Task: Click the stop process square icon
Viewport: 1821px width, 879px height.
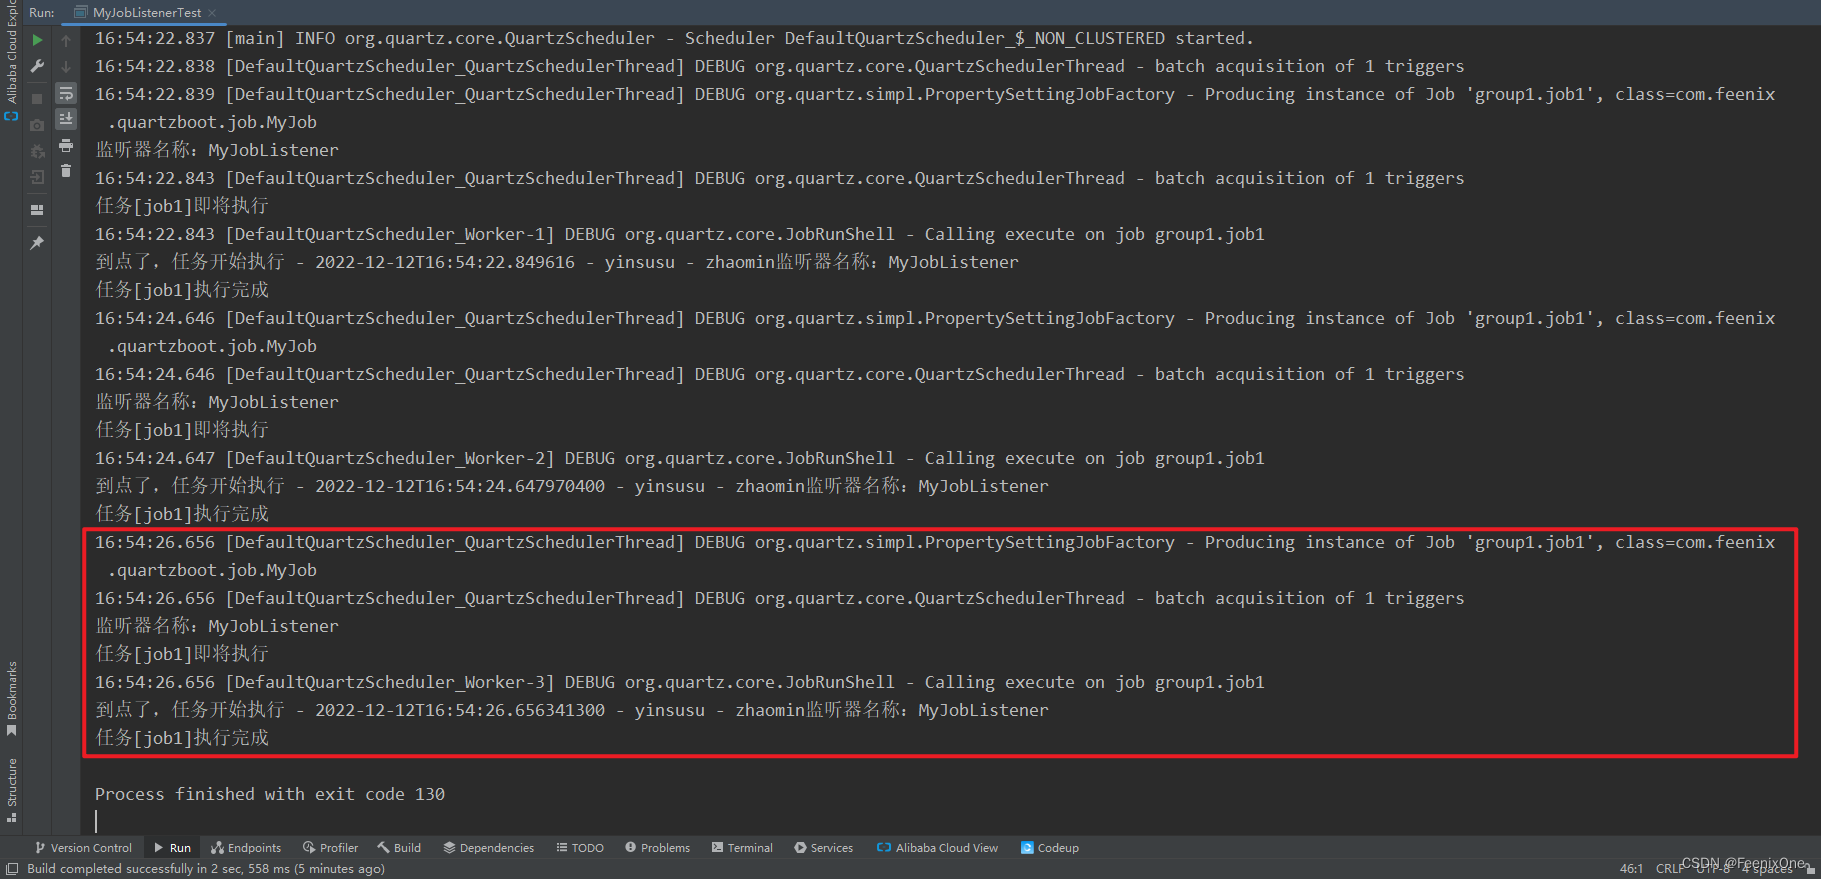Action: pyautogui.click(x=37, y=98)
